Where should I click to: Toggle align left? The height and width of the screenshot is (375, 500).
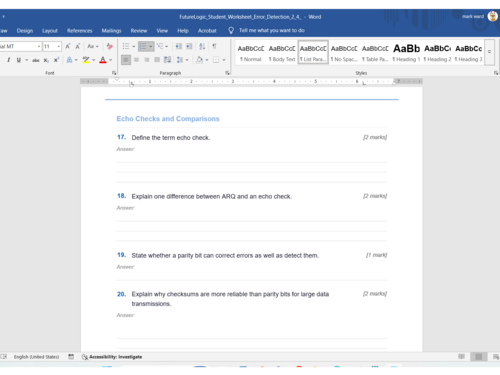(126, 60)
